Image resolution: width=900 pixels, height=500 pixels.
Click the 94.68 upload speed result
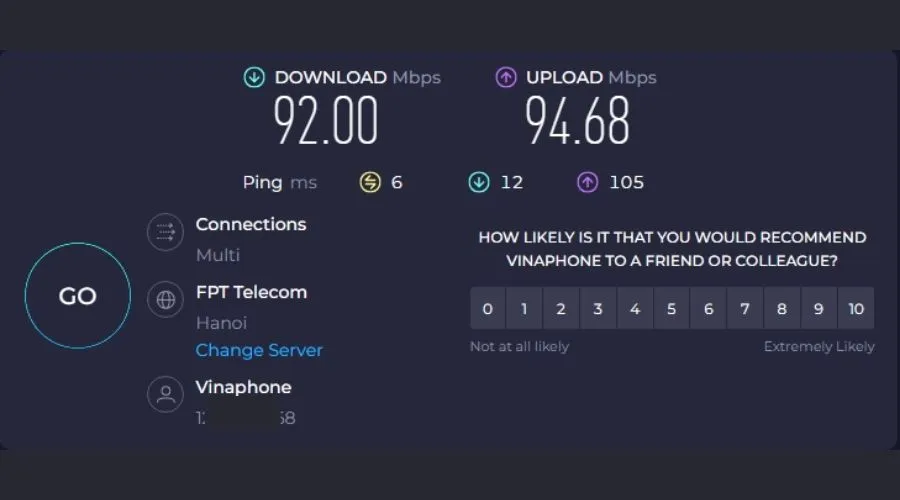[578, 122]
